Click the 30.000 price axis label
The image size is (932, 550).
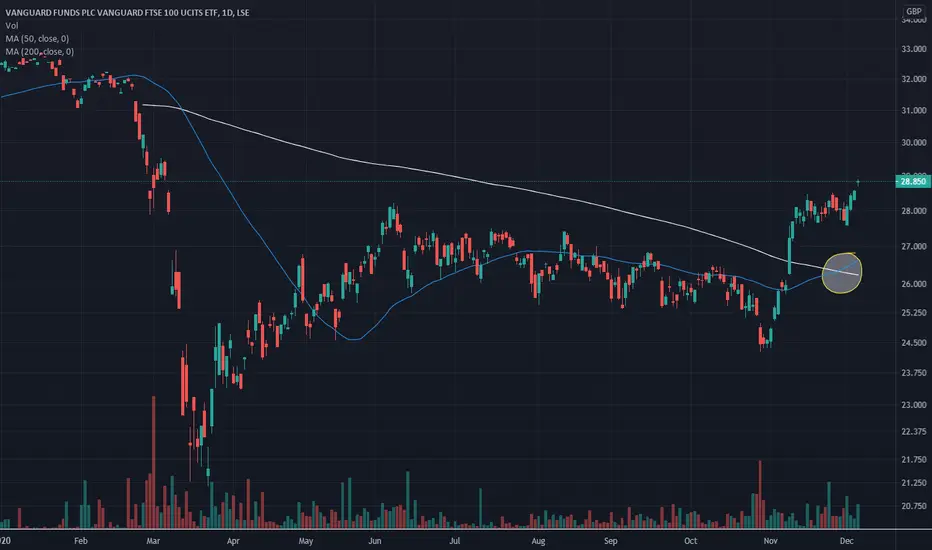(x=914, y=143)
